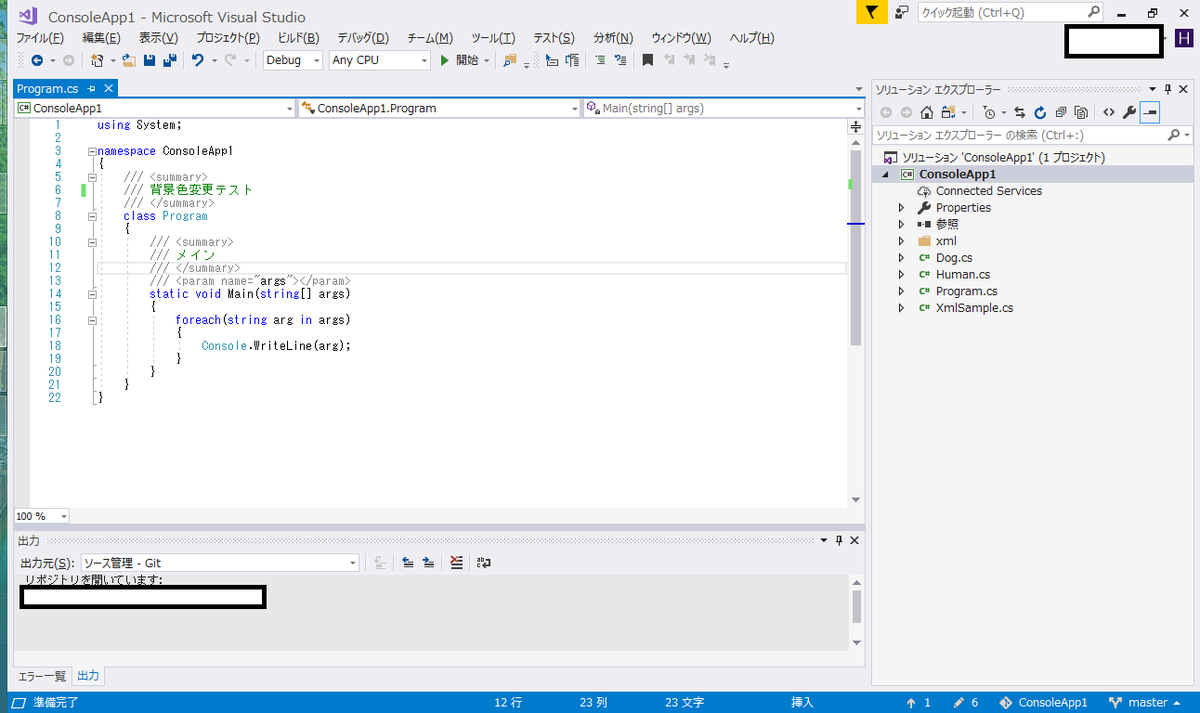
Task: Click the View Code icon in Solution Explorer
Action: [x=1108, y=112]
